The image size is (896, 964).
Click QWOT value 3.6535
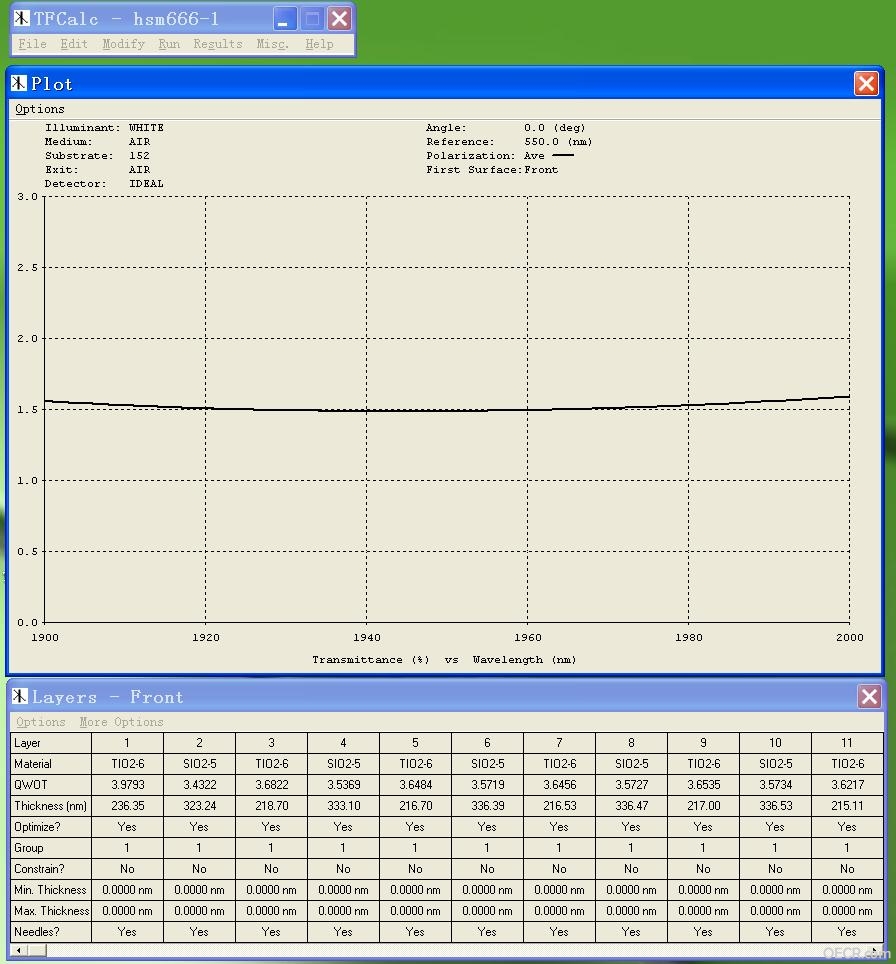pyautogui.click(x=703, y=784)
